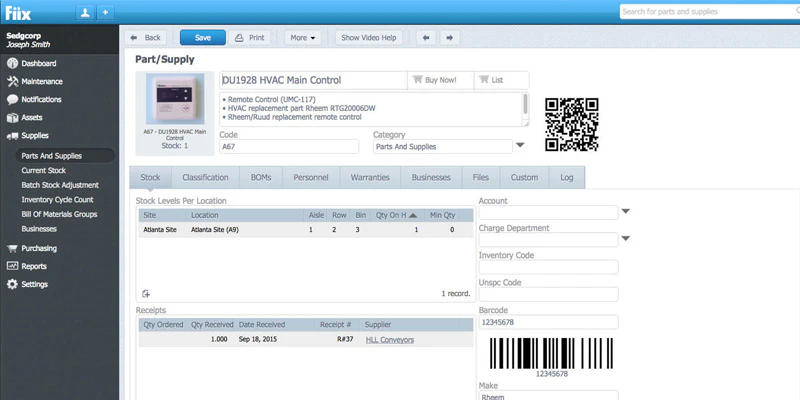
Task: Click the Settings gear icon
Action: [12, 284]
